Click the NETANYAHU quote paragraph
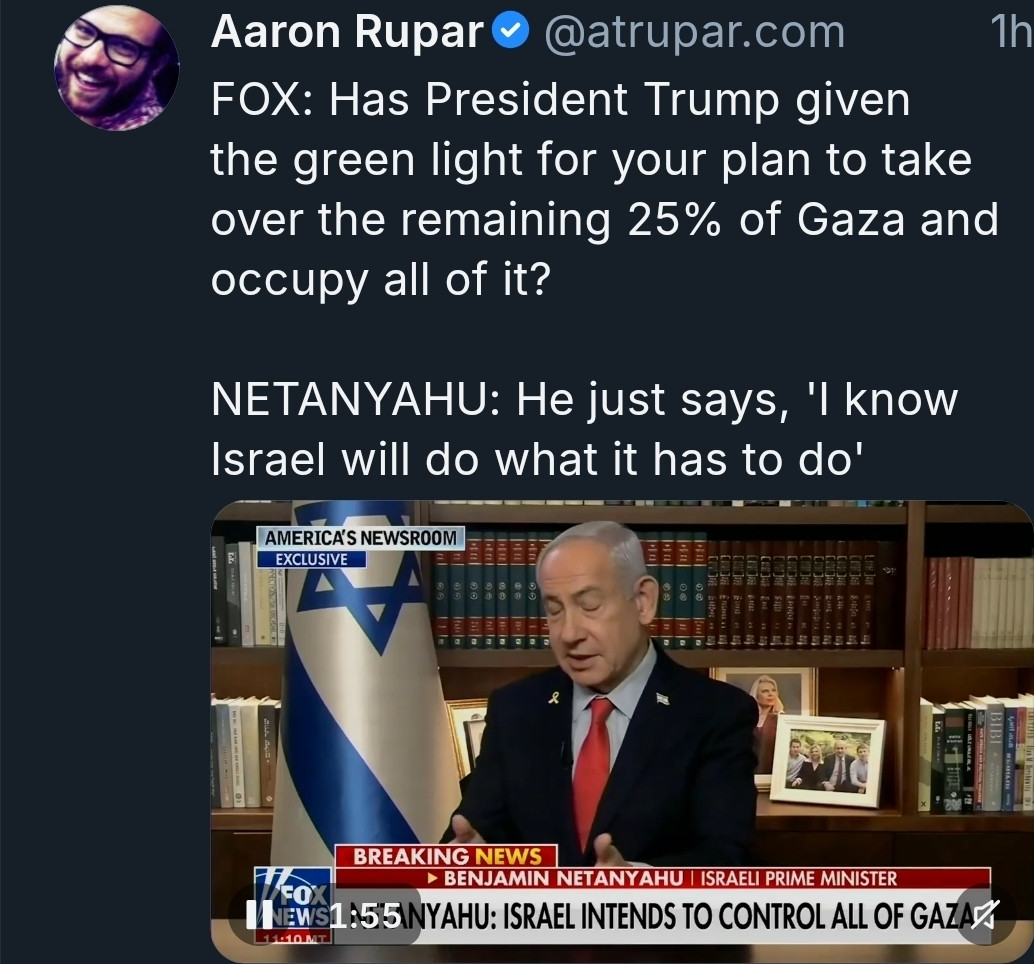Screen dimensions: 1034x964 point(584,429)
